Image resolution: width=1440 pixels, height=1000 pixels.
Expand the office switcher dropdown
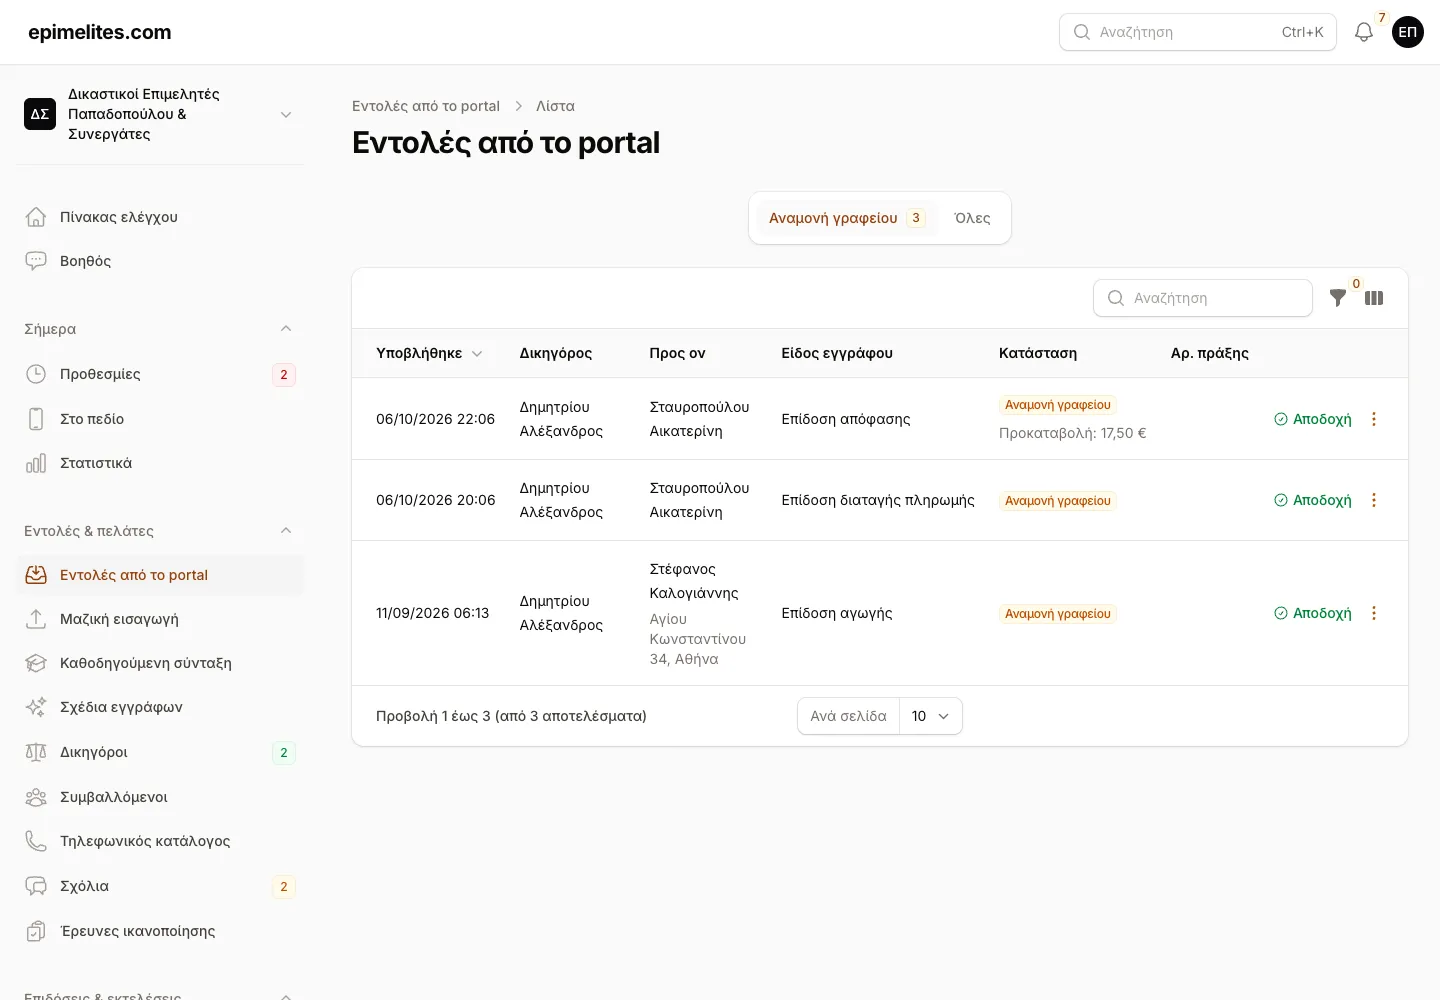pyautogui.click(x=160, y=114)
